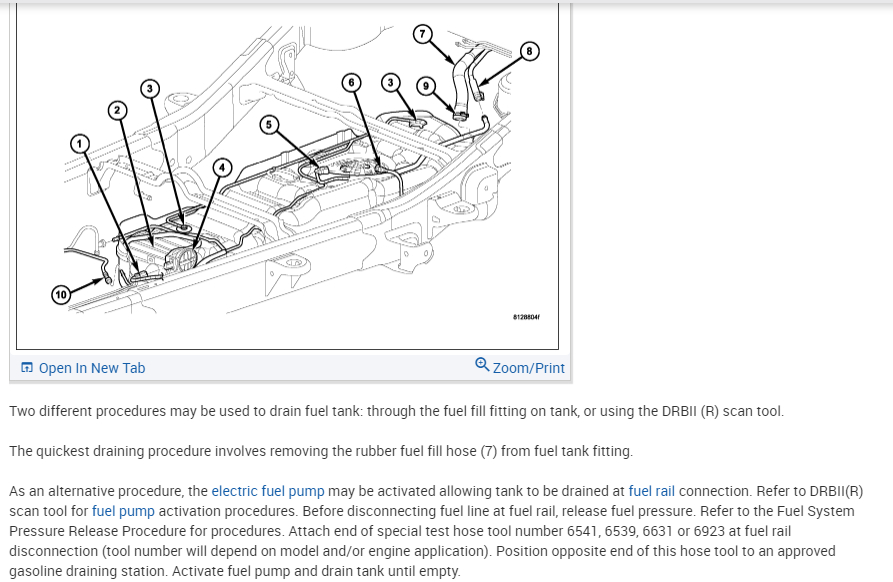The image size is (893, 582).
Task: Click the magnifier zoom icon
Action: coord(482,364)
